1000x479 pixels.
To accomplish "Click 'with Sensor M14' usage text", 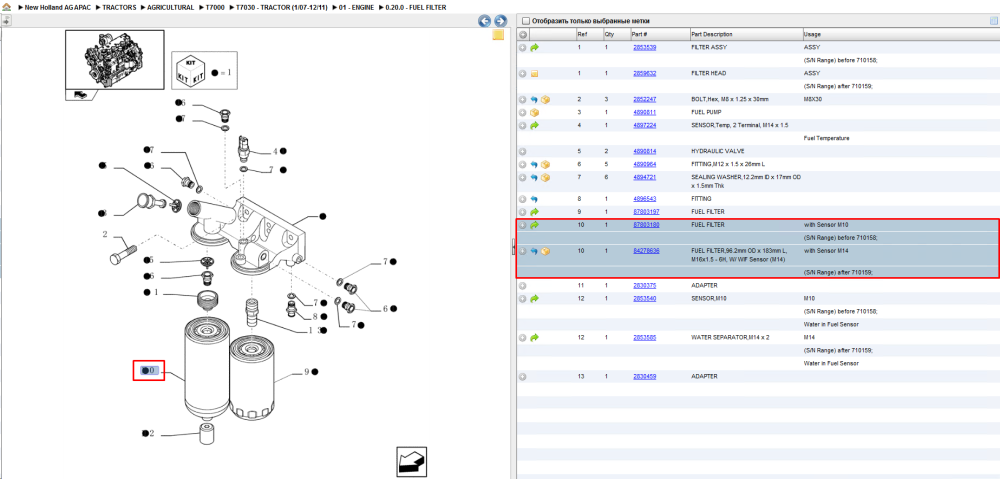I will (827, 251).
